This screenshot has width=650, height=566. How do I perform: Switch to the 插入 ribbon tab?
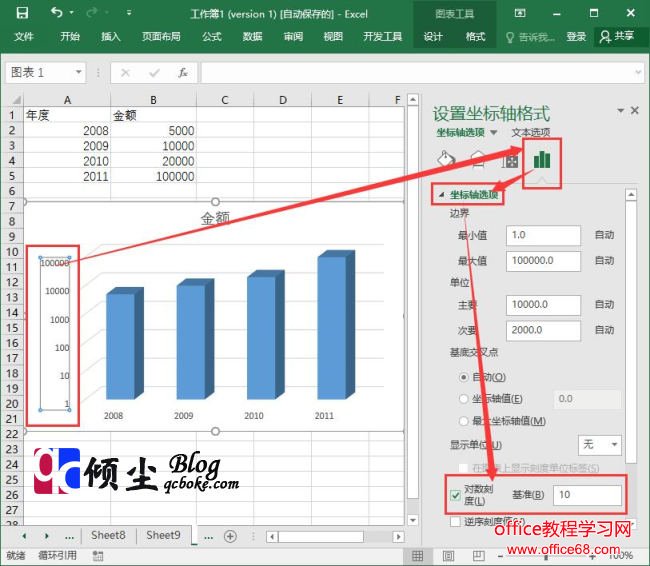tap(111, 36)
